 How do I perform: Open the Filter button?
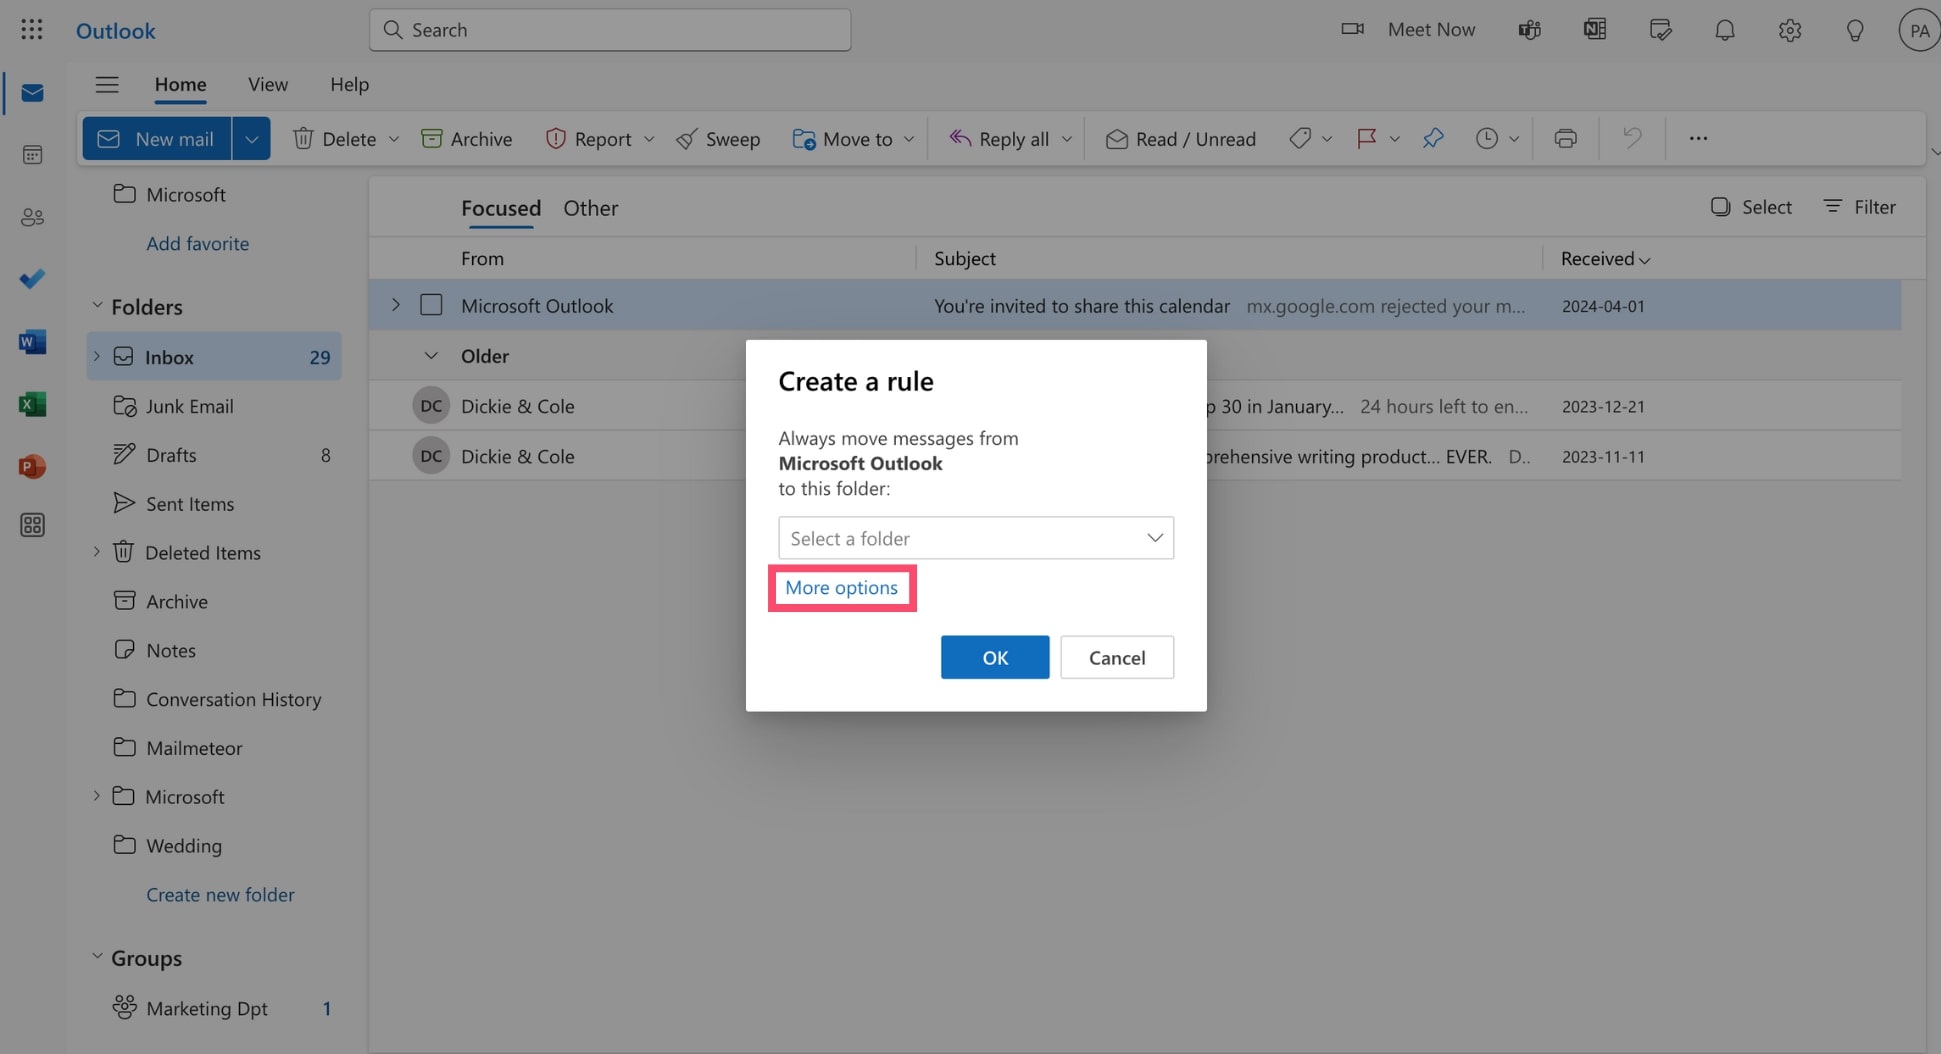1859,207
